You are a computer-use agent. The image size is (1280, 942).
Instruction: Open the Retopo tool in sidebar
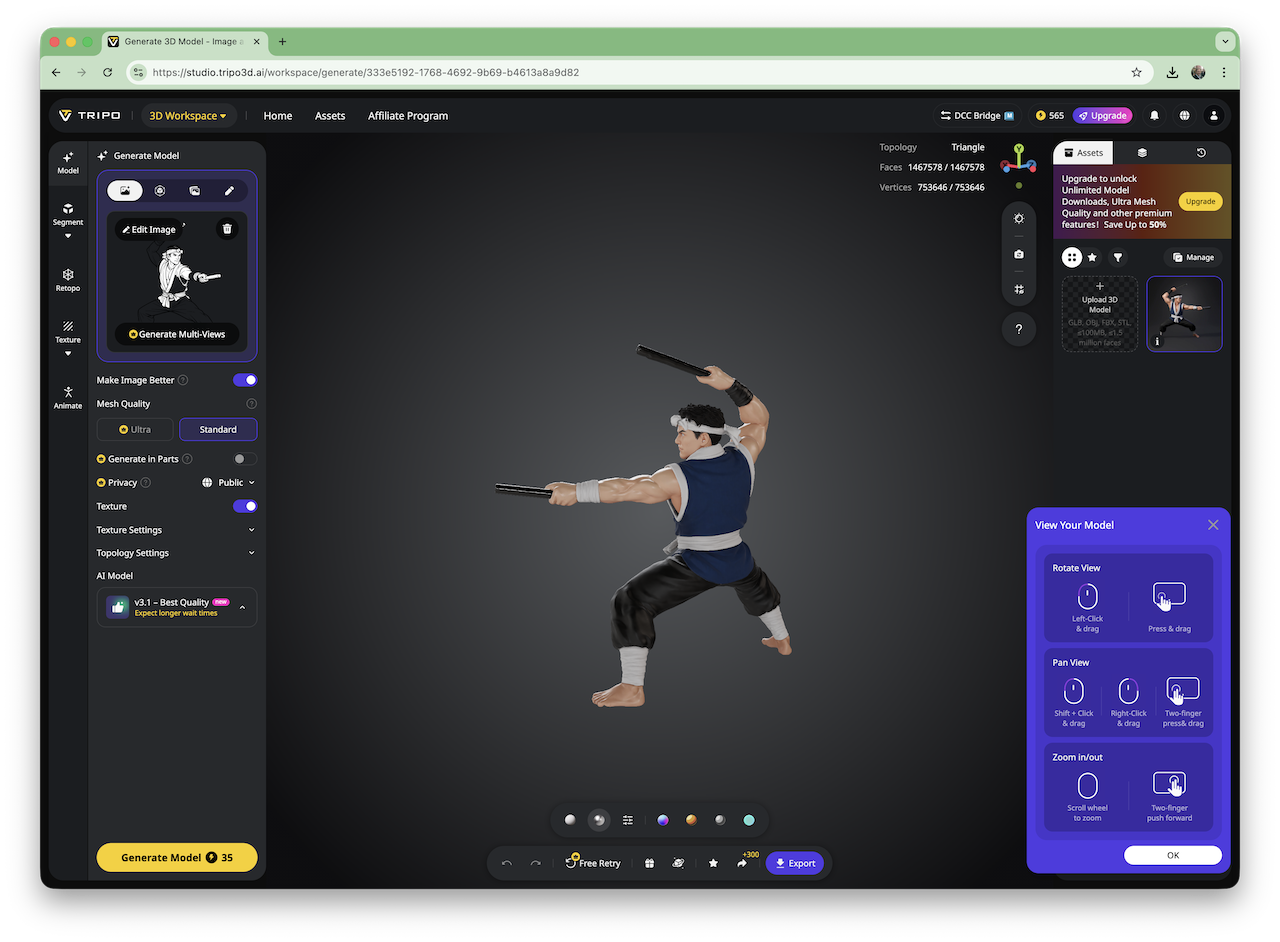pyautogui.click(x=68, y=279)
